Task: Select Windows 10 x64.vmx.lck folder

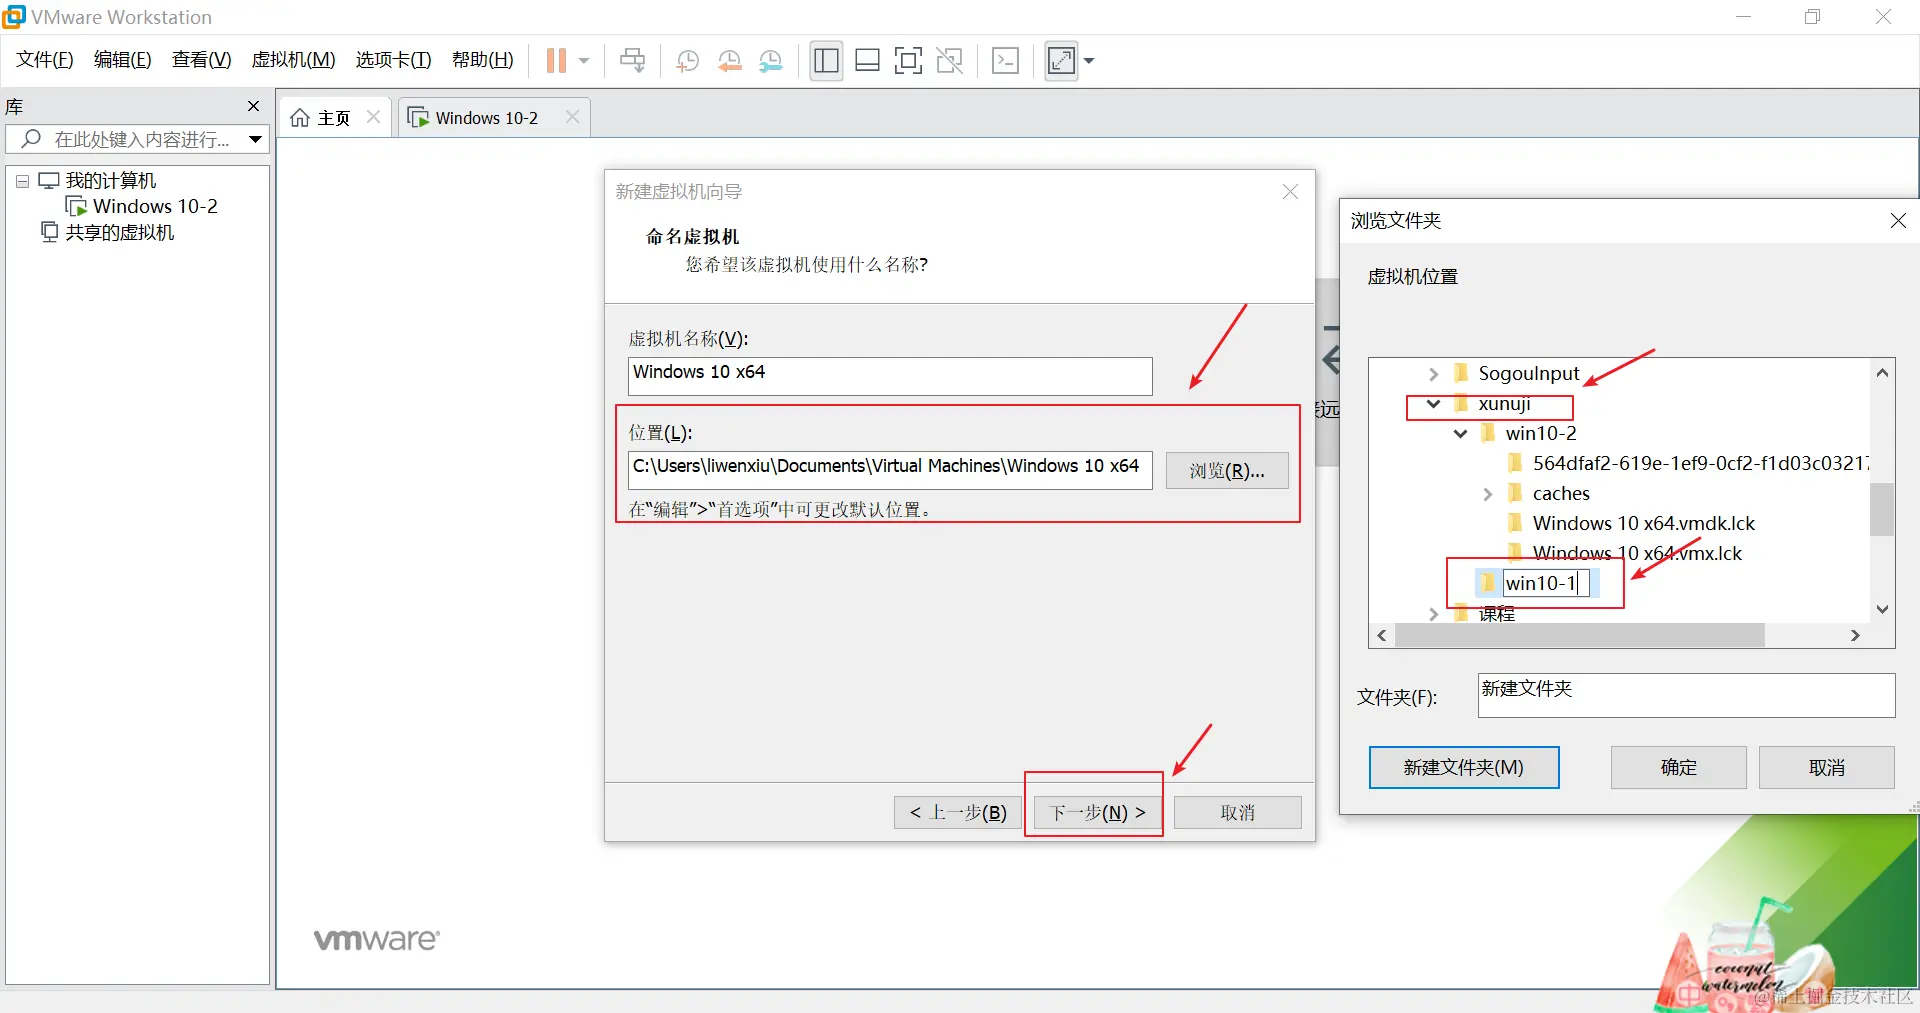Action: click(1637, 554)
